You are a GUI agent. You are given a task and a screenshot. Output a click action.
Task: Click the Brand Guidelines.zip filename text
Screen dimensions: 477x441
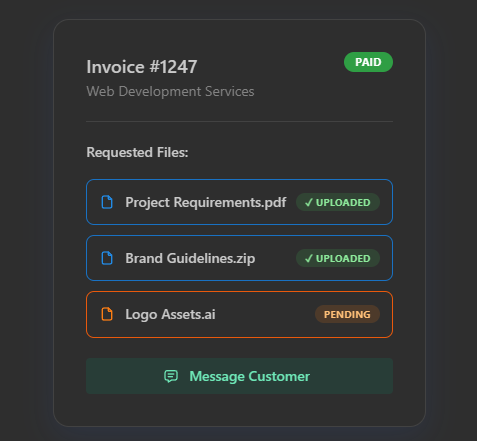(190, 258)
